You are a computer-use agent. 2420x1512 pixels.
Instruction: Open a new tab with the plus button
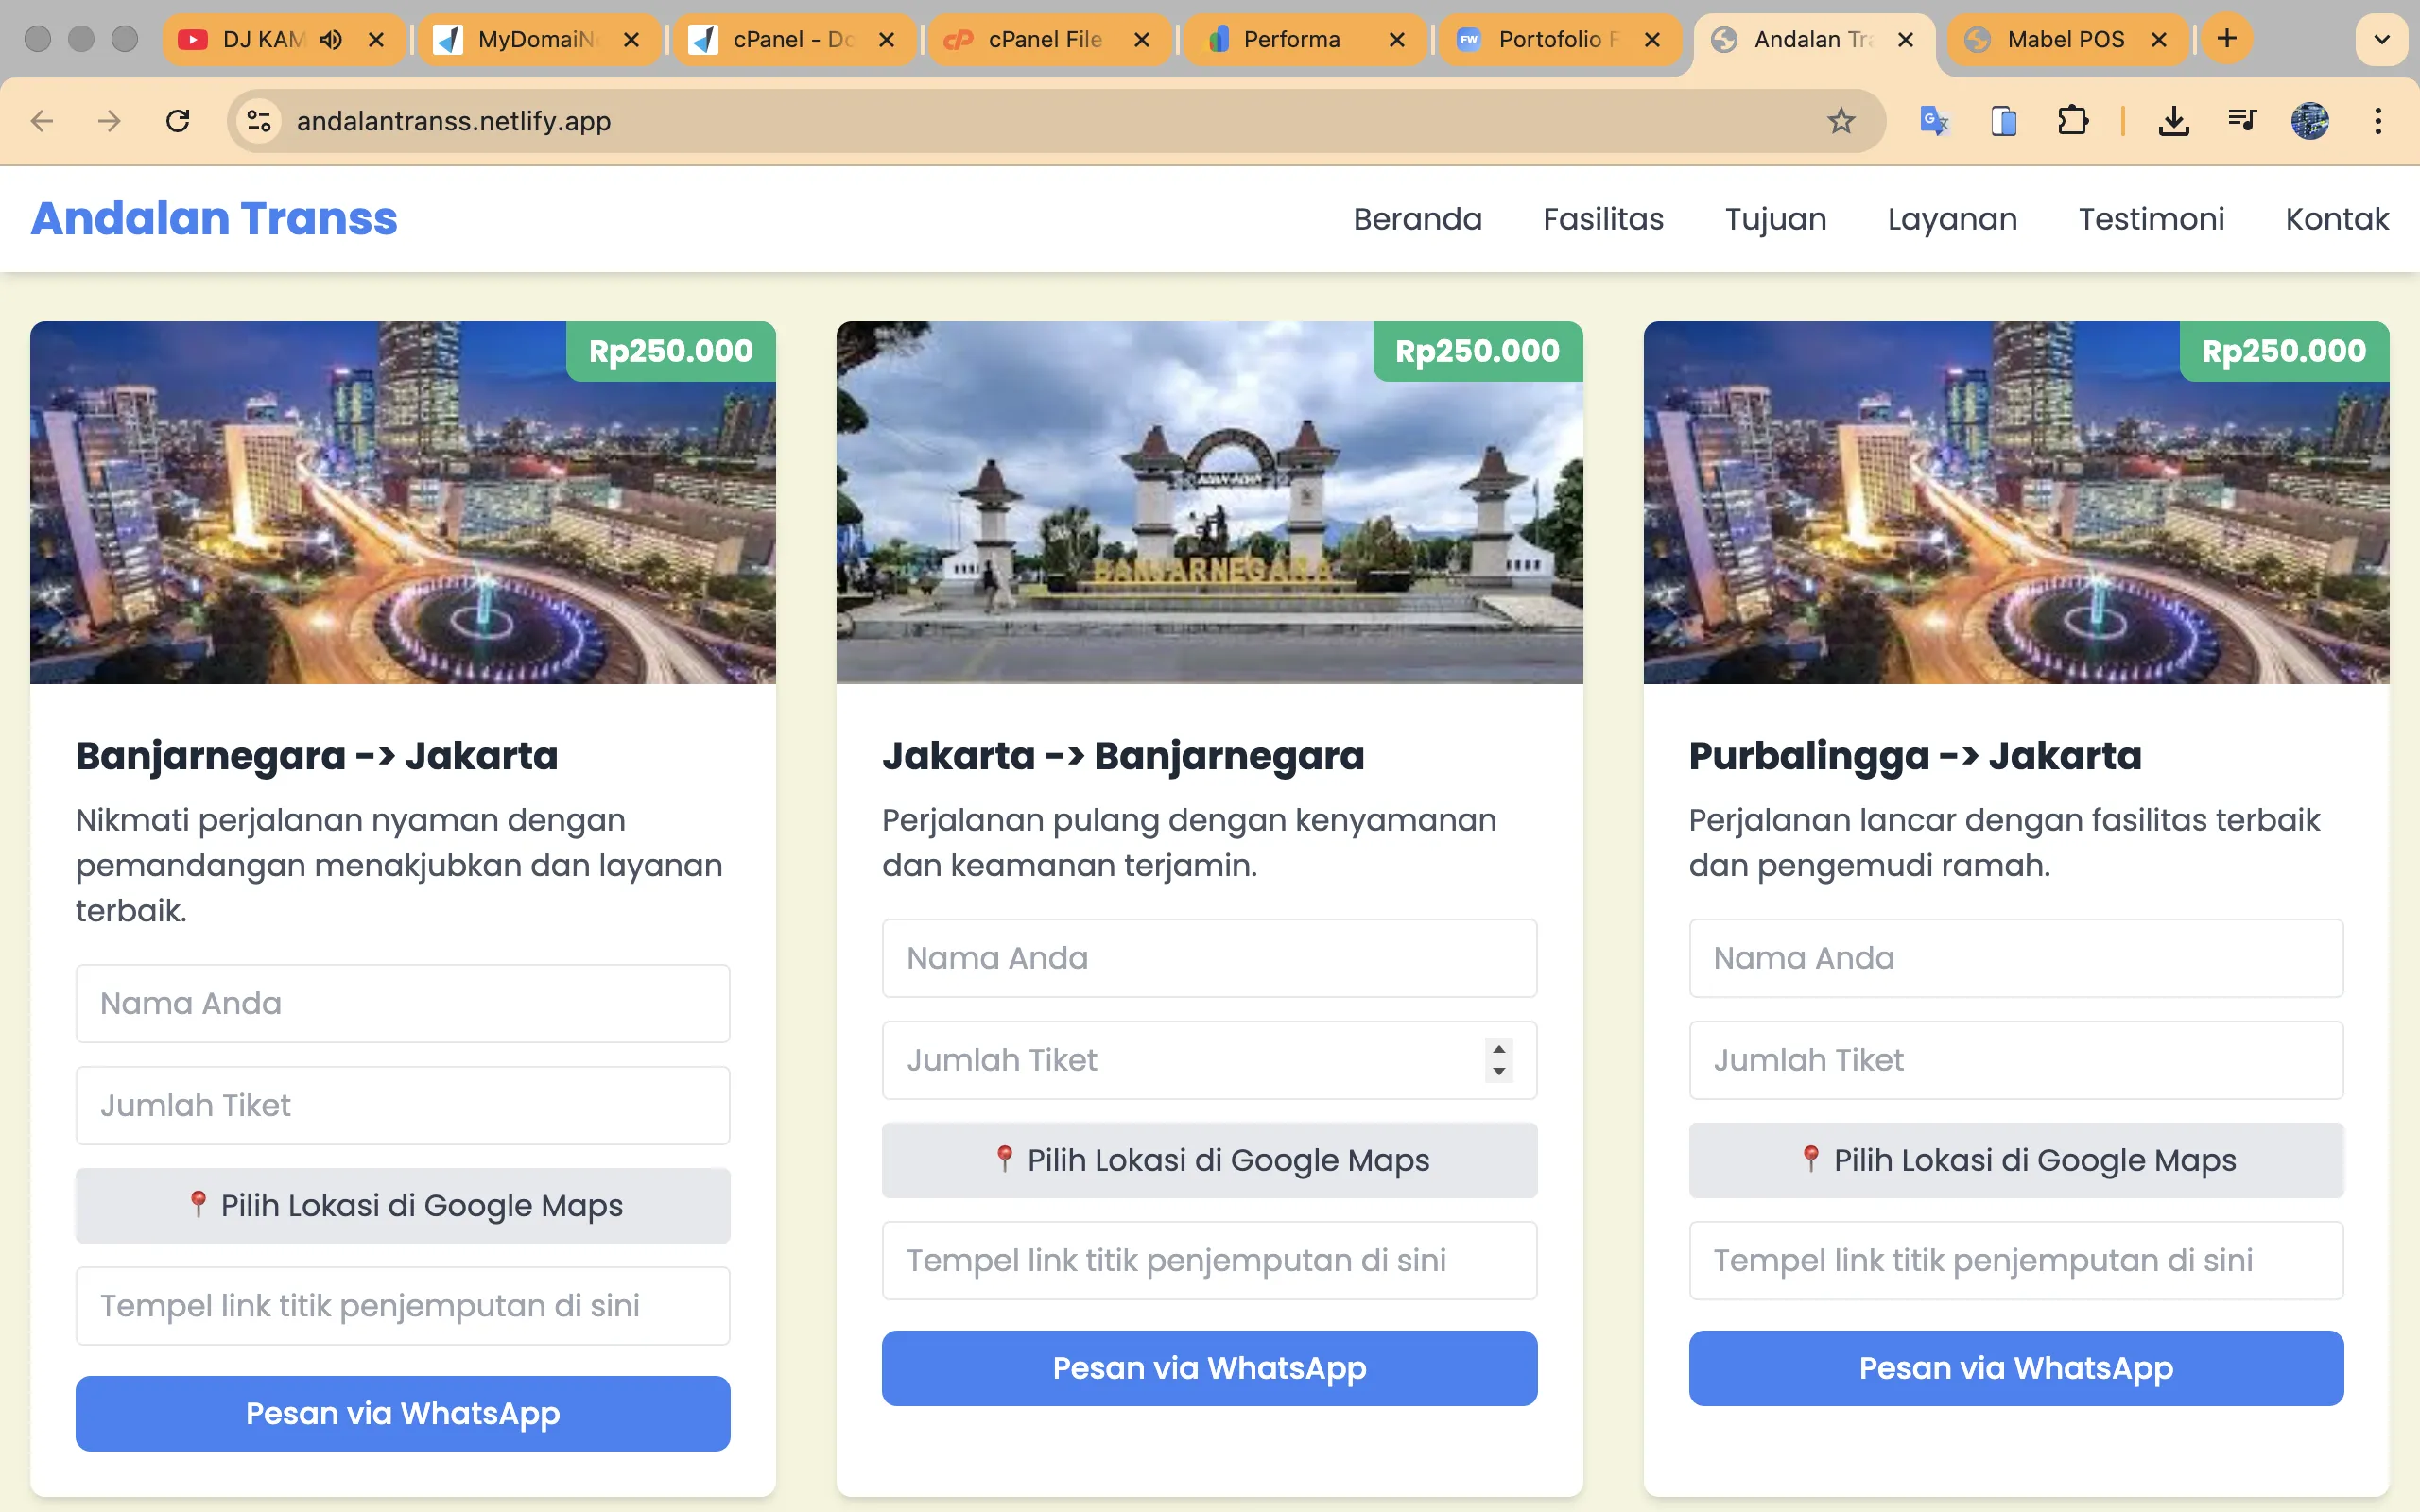2227,39
